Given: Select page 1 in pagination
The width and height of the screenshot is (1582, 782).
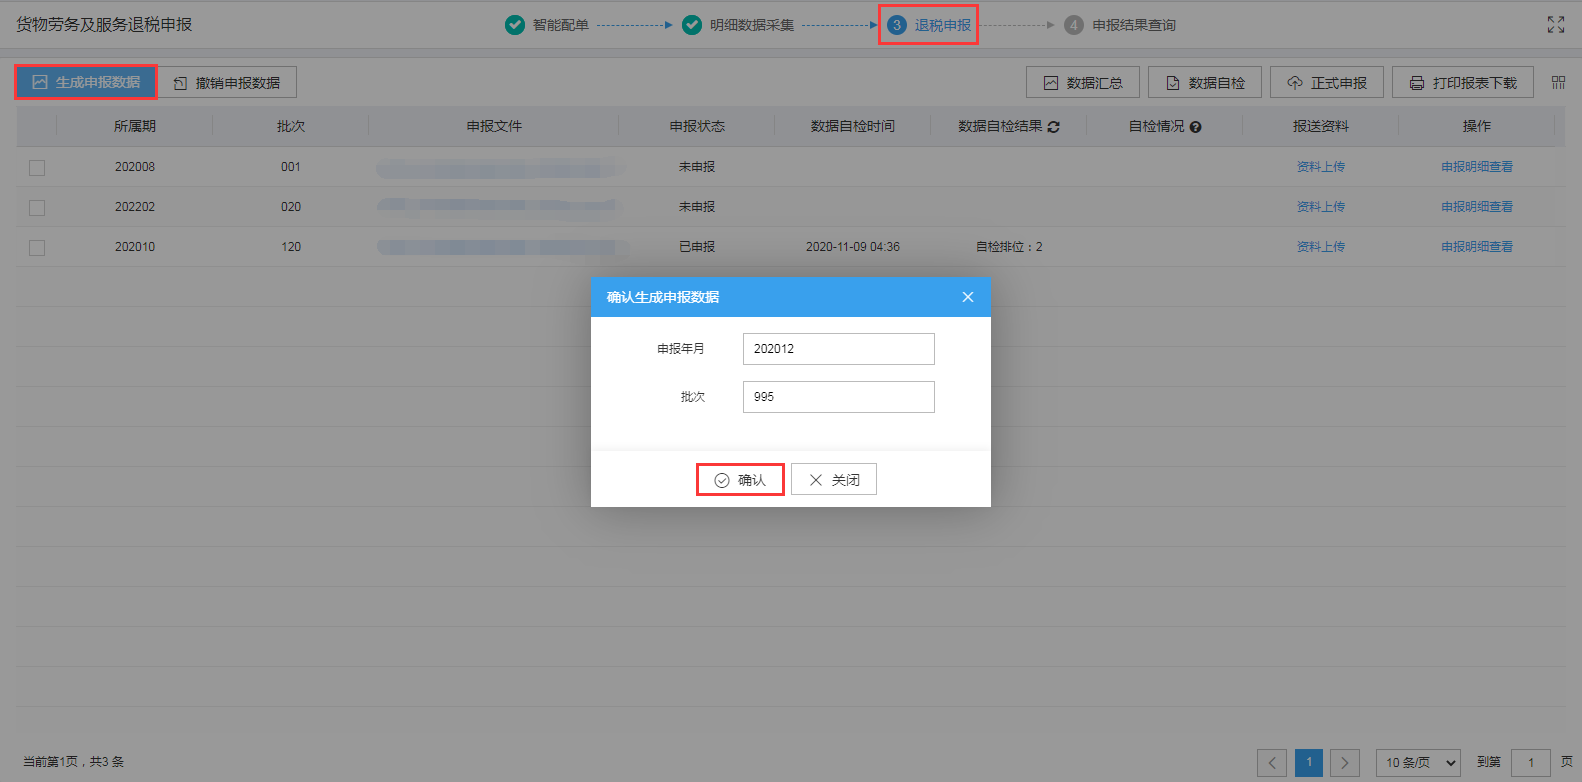Looking at the screenshot, I should pos(1309,762).
